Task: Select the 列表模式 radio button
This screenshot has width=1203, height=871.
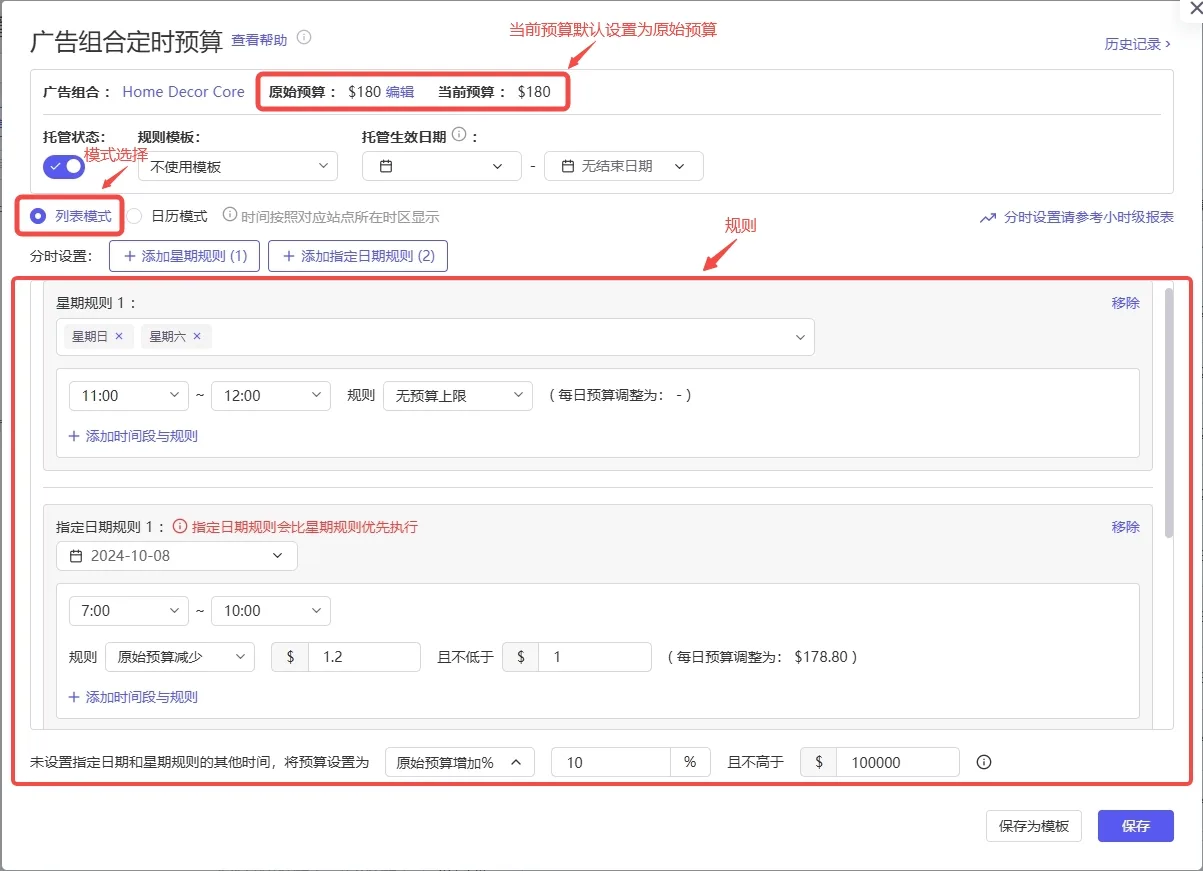Action: coord(38,215)
